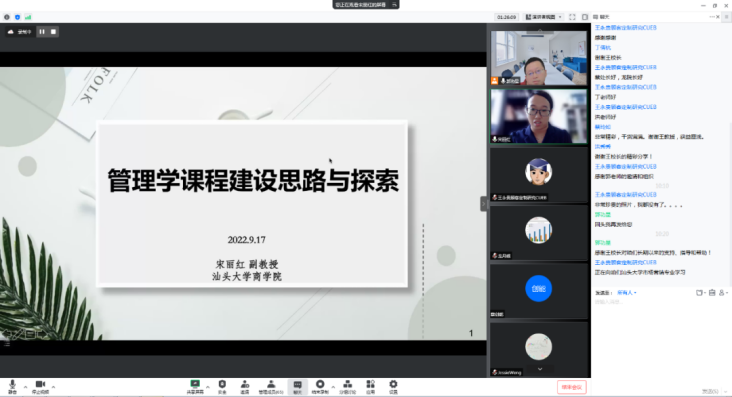Pause the cloud recording
732x397 pixels.
[42, 32]
